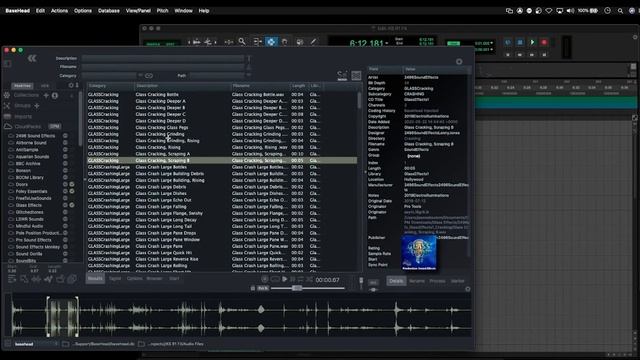This screenshot has height=360, width=640.
Task: Click the Category column header
Action: click(110, 86)
